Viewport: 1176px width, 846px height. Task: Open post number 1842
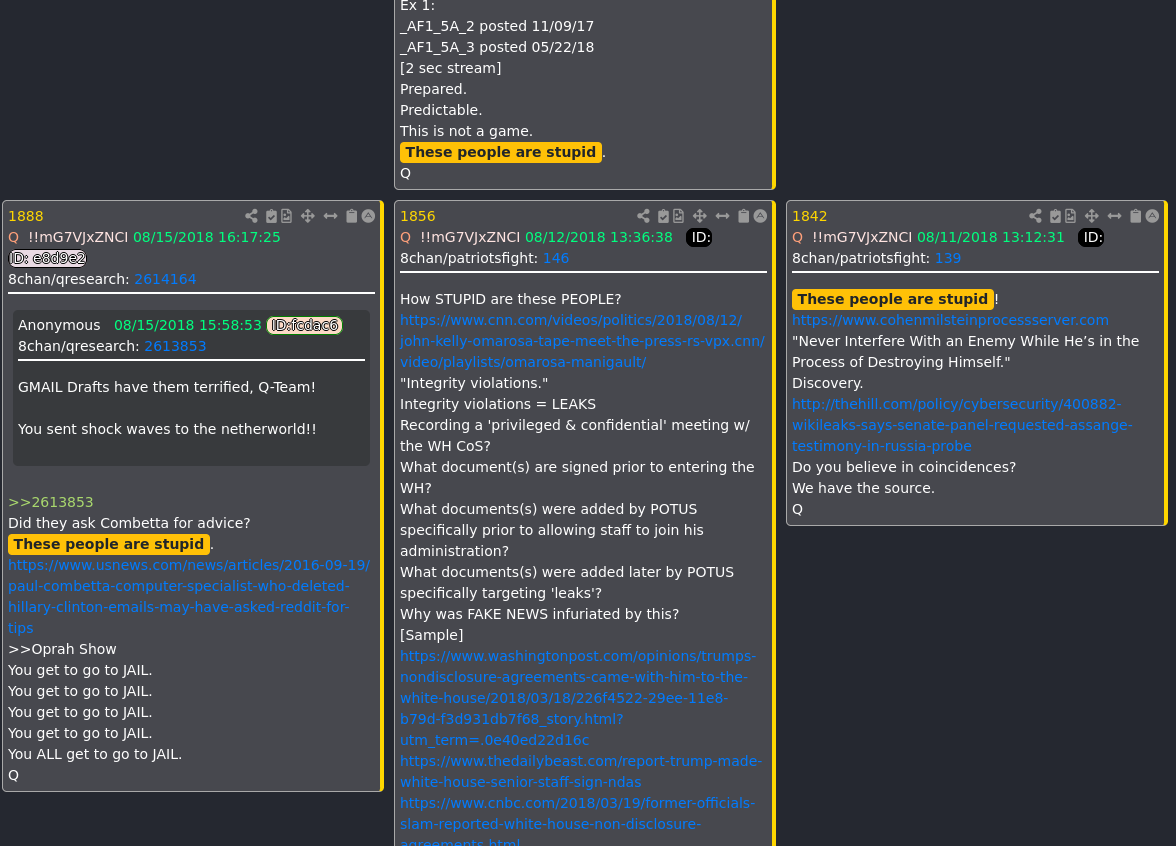click(809, 216)
